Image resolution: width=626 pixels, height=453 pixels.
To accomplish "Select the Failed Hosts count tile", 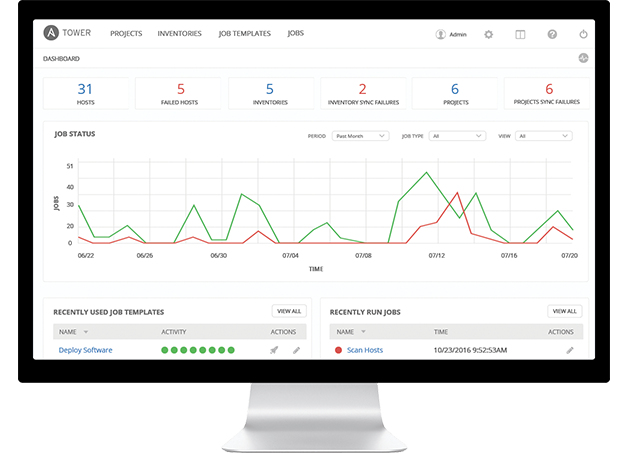I will 180,93.
